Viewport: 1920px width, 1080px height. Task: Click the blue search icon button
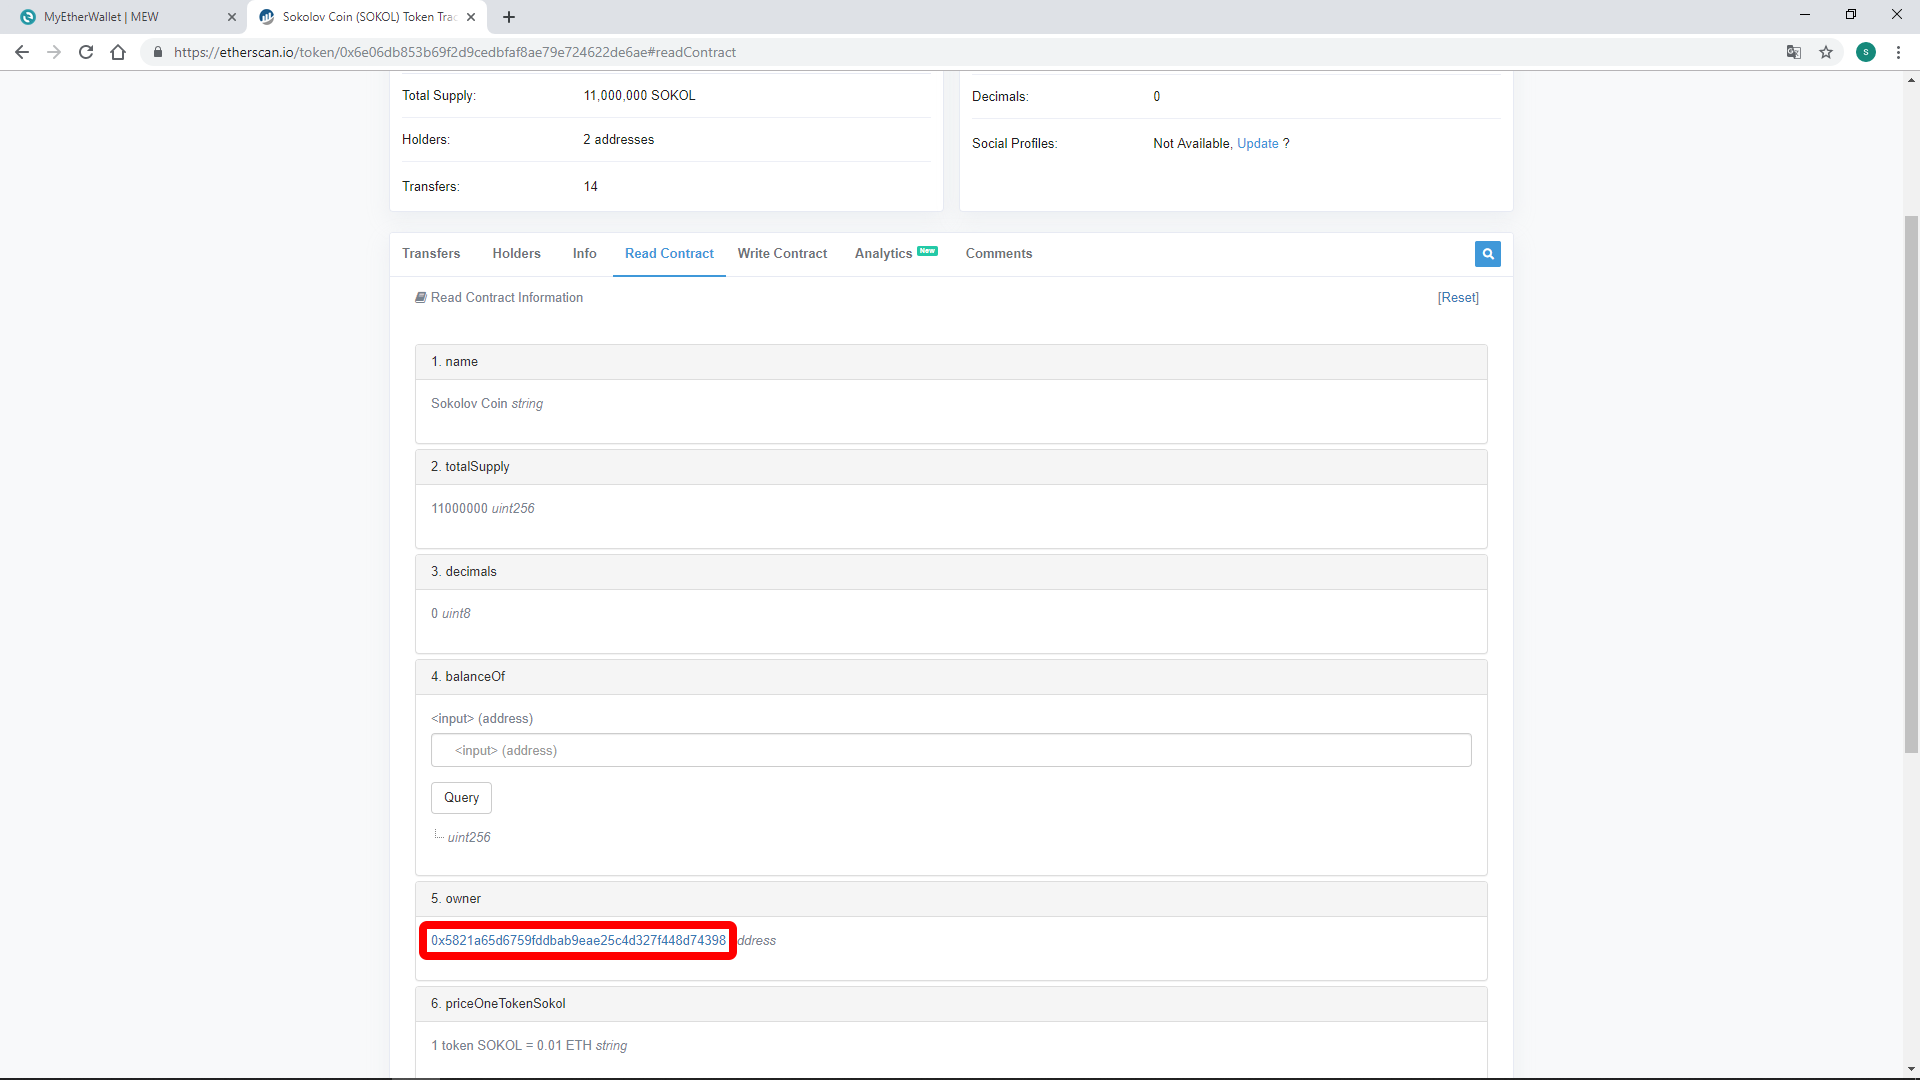click(x=1488, y=254)
